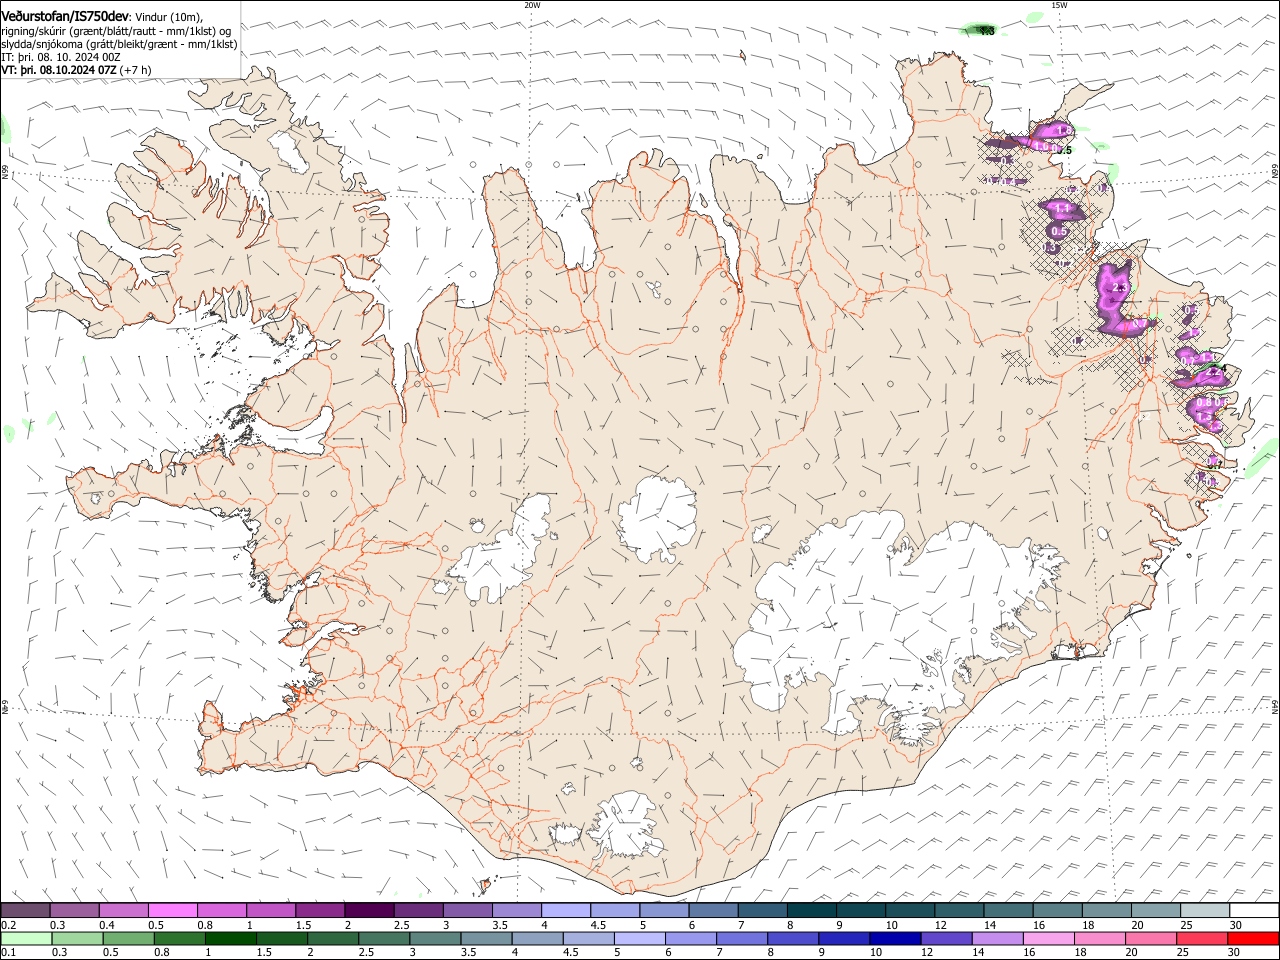Click the 15W longitude label at the top
Viewport: 1280px width, 960px height.
click(x=1059, y=5)
